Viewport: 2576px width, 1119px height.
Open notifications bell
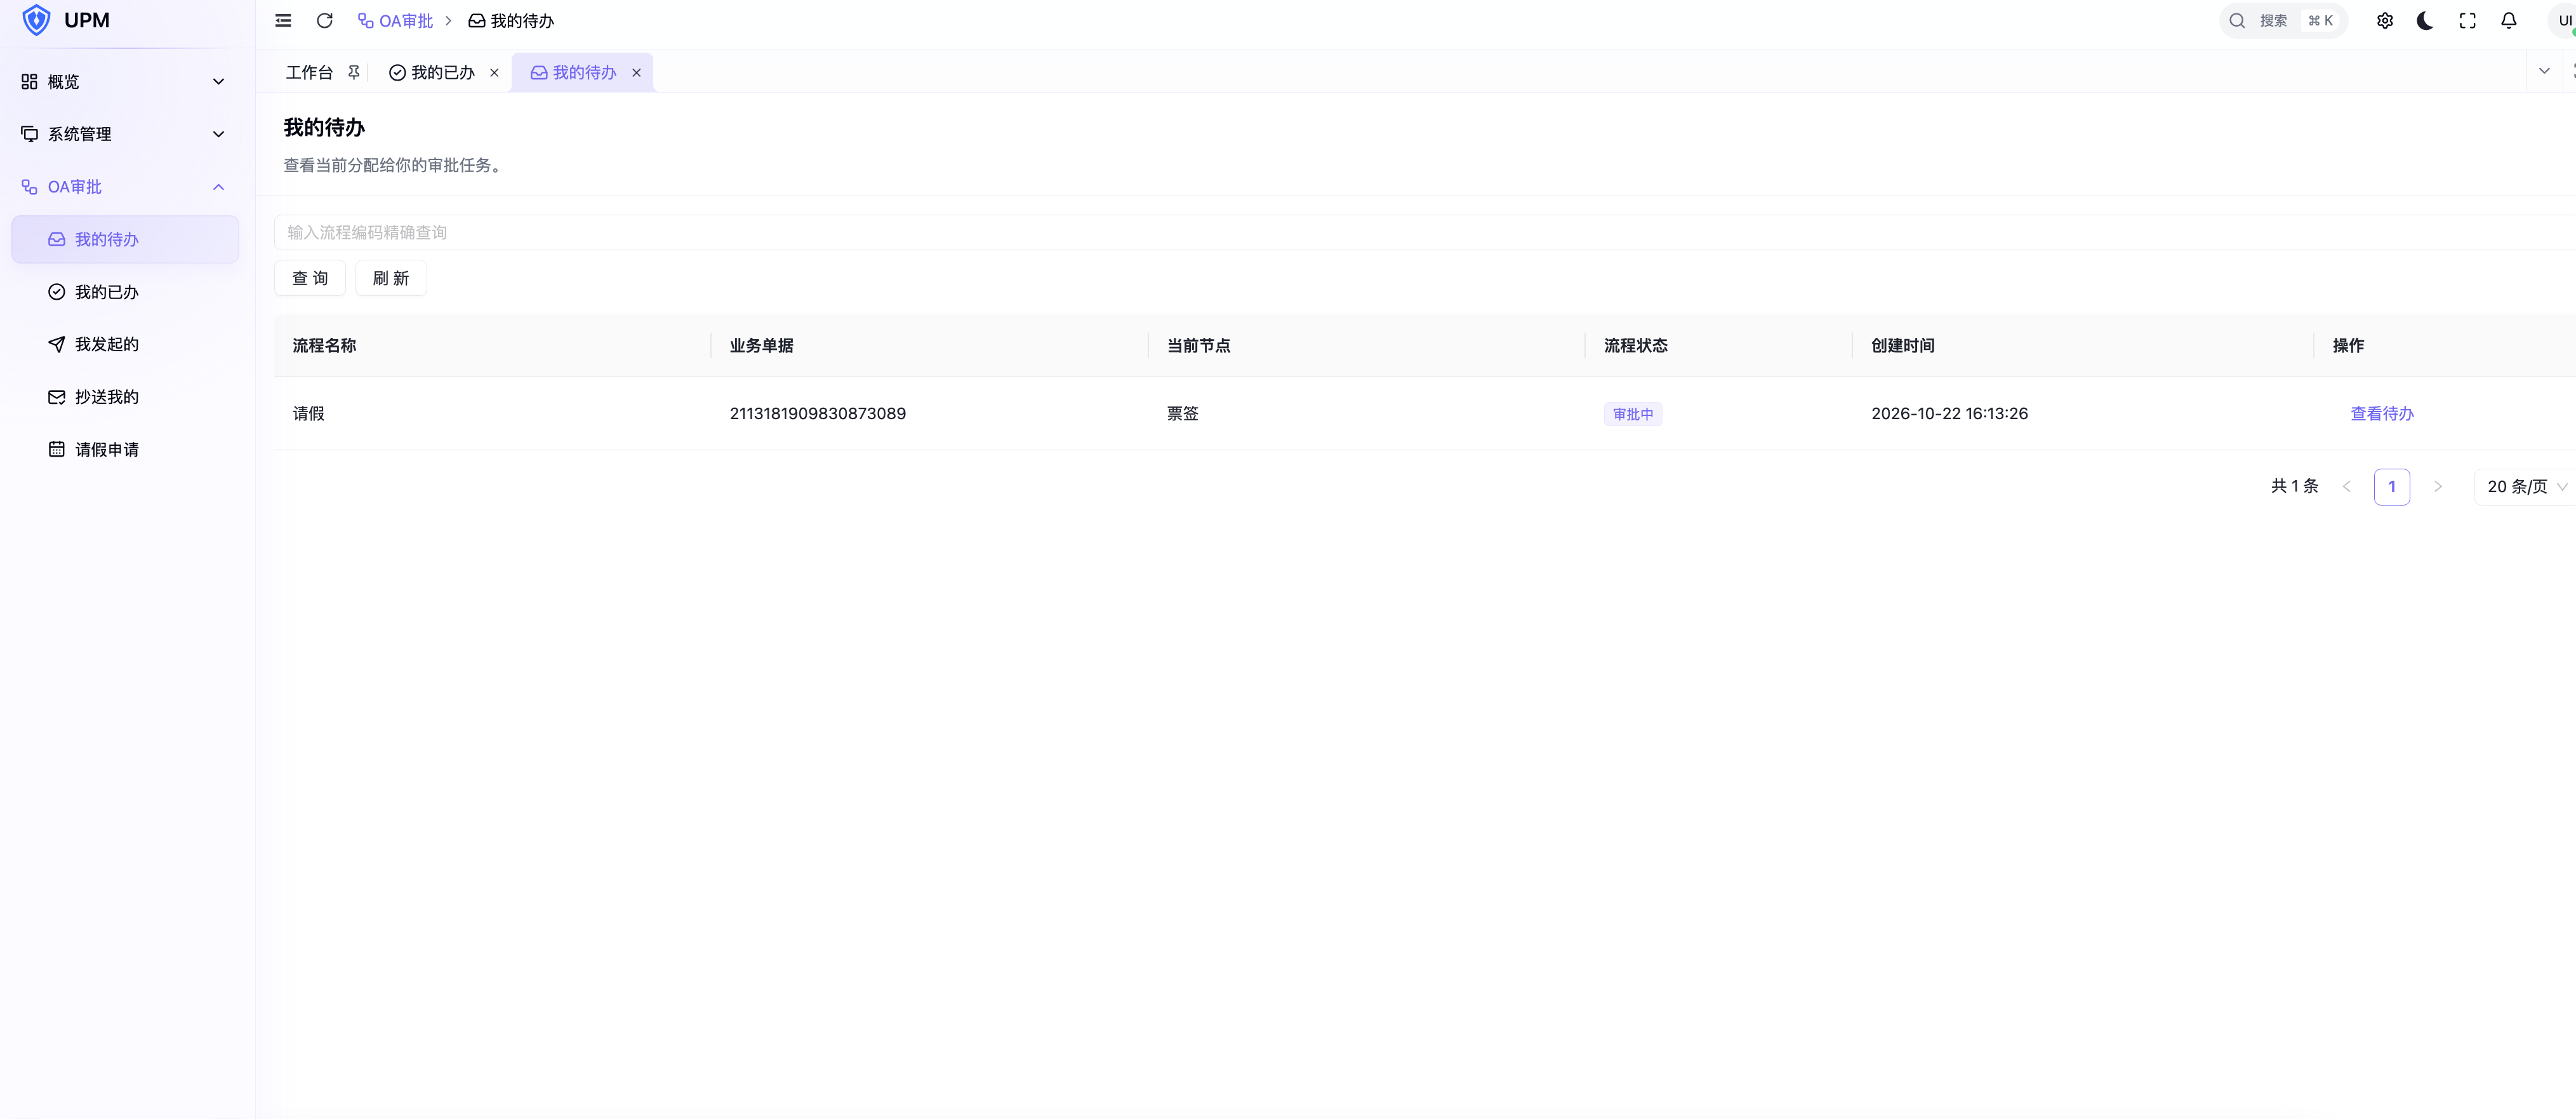[x=2508, y=21]
